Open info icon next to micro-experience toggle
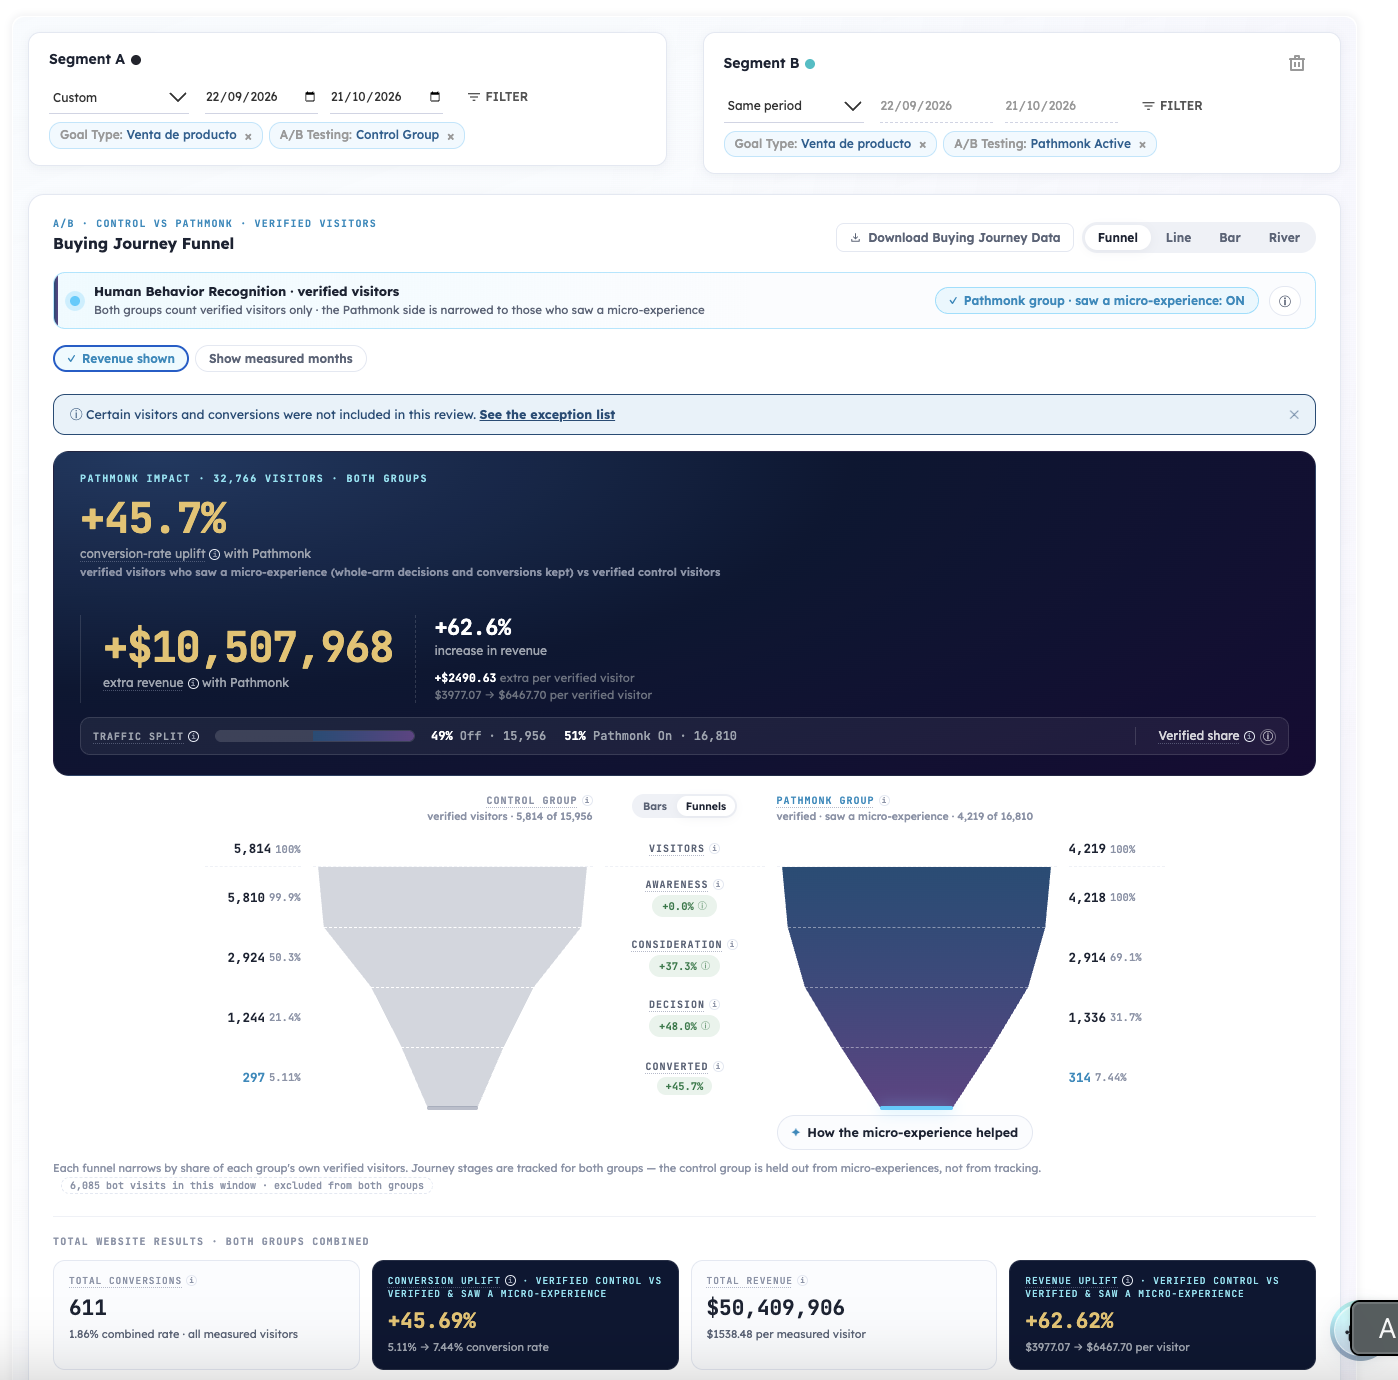This screenshot has height=1380, width=1398. point(1285,301)
